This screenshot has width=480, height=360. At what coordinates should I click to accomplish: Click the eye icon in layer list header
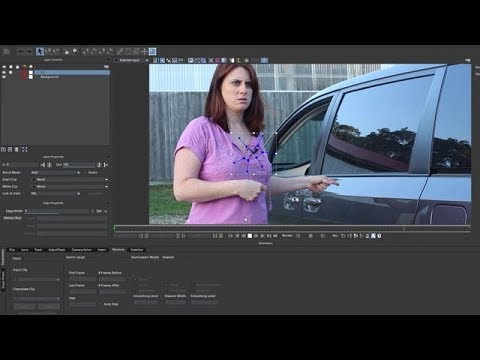click(4, 67)
